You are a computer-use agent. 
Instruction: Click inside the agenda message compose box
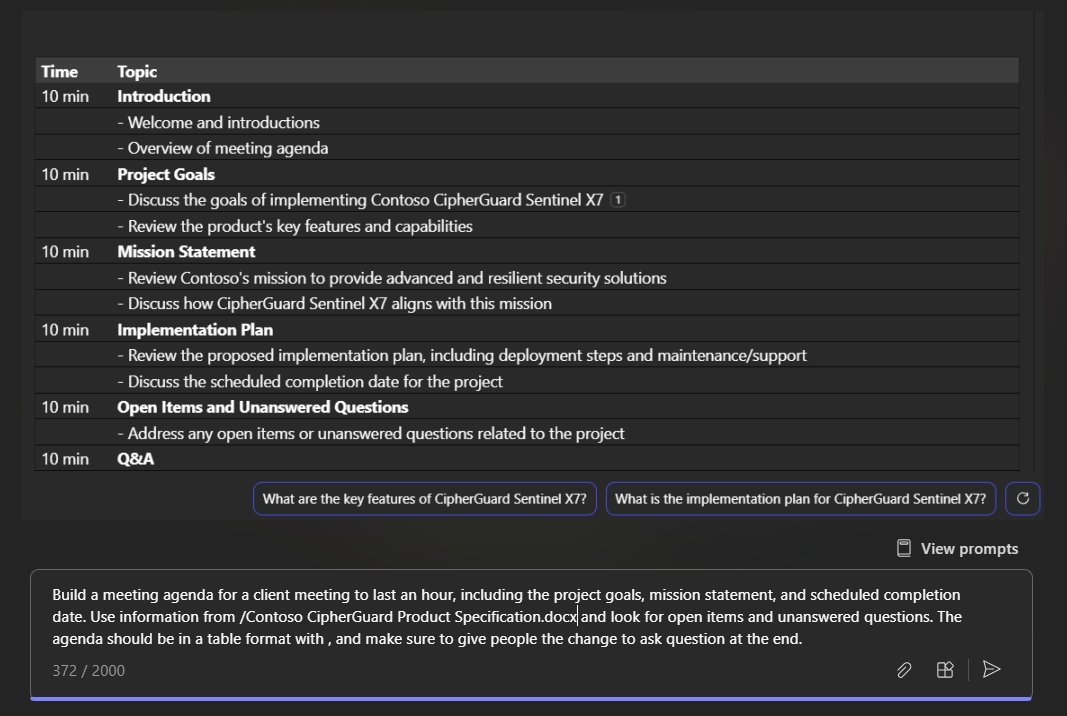[500, 616]
